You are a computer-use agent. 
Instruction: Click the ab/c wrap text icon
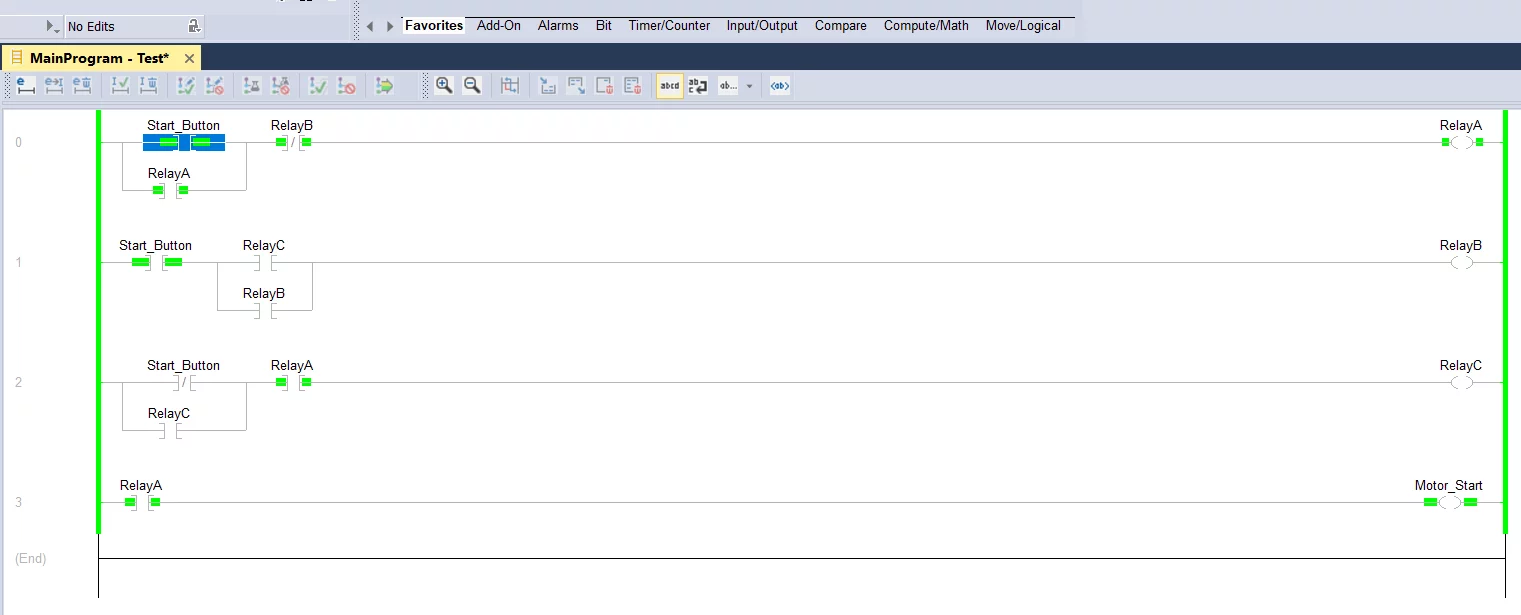tap(698, 86)
